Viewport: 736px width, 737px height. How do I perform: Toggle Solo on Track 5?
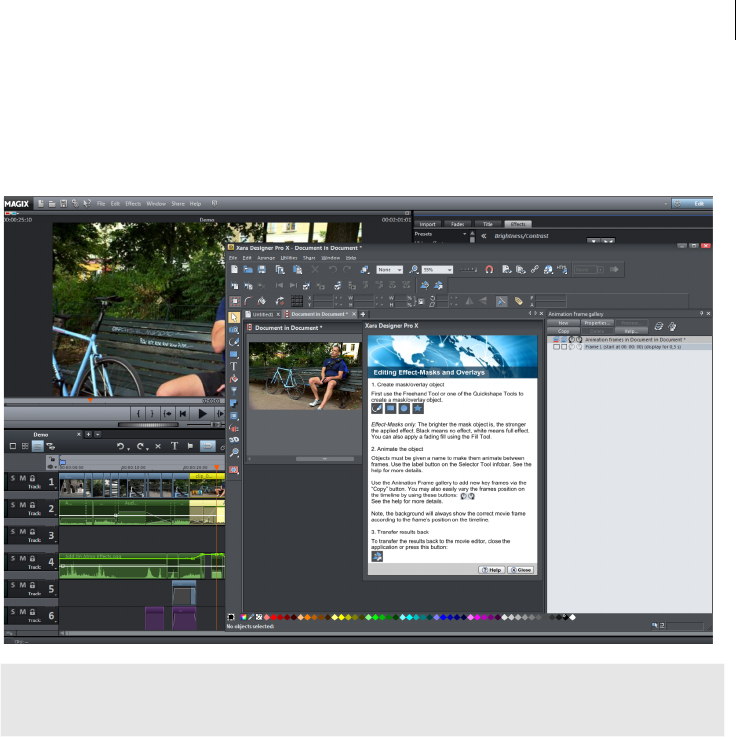pyautogui.click(x=13, y=585)
